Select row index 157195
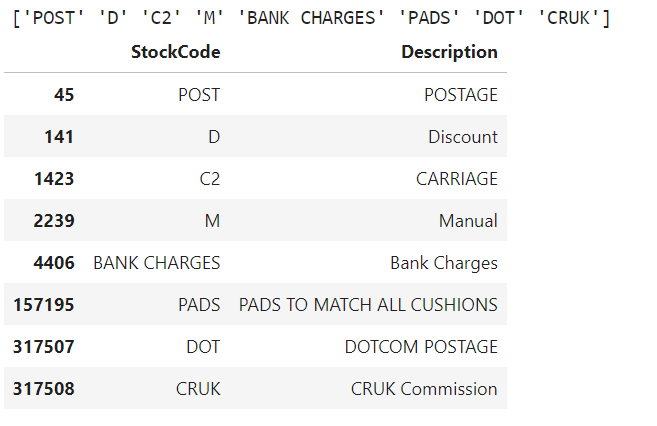Screen dimensions: 657x426 click(x=44, y=305)
